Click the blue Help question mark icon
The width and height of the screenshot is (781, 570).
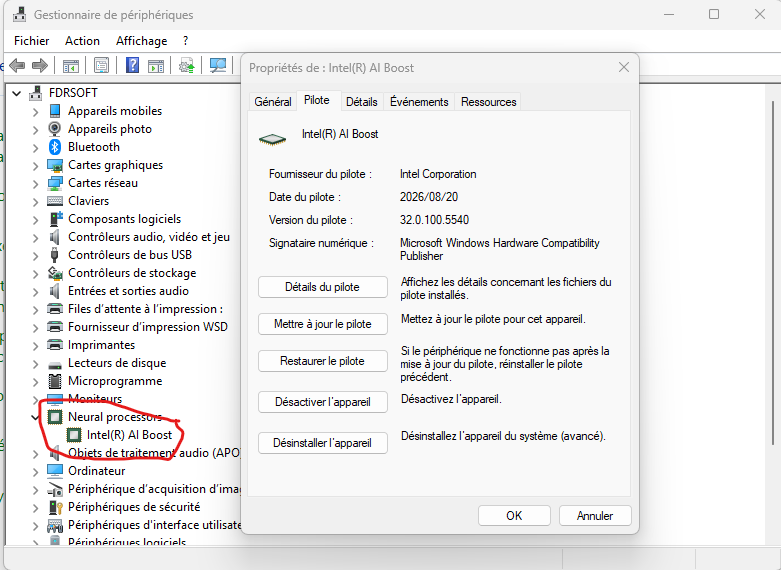[132, 65]
